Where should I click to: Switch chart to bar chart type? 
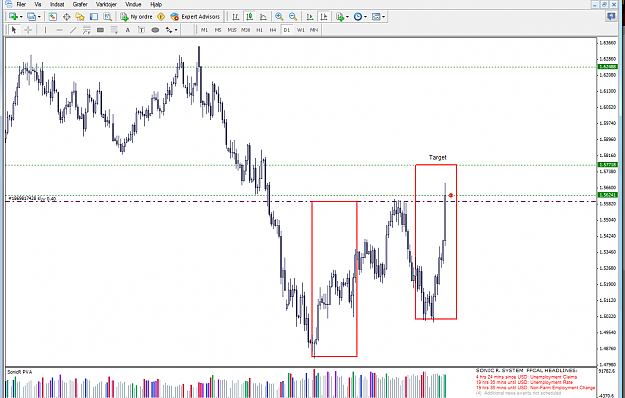point(236,17)
